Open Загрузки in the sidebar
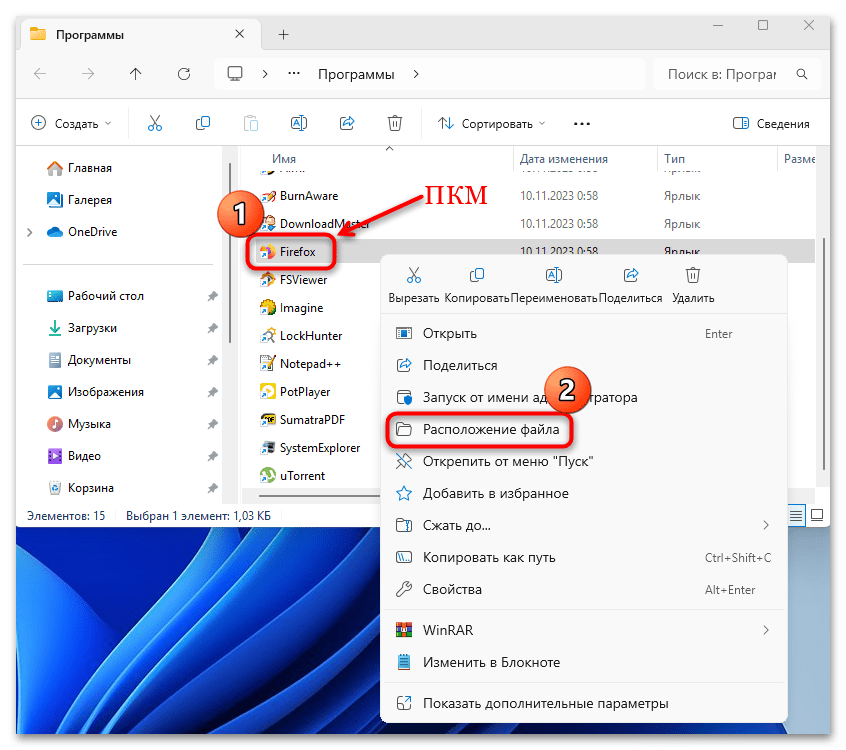846x750 pixels. pos(82,328)
